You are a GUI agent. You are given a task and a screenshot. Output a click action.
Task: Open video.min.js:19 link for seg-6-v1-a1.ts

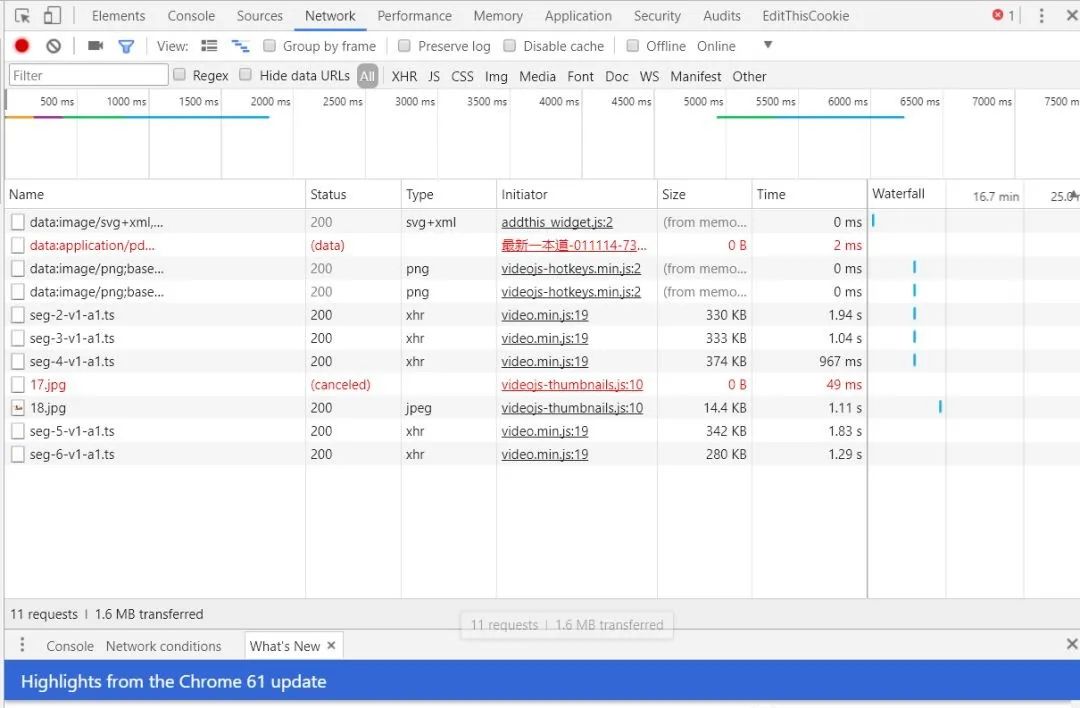(545, 454)
